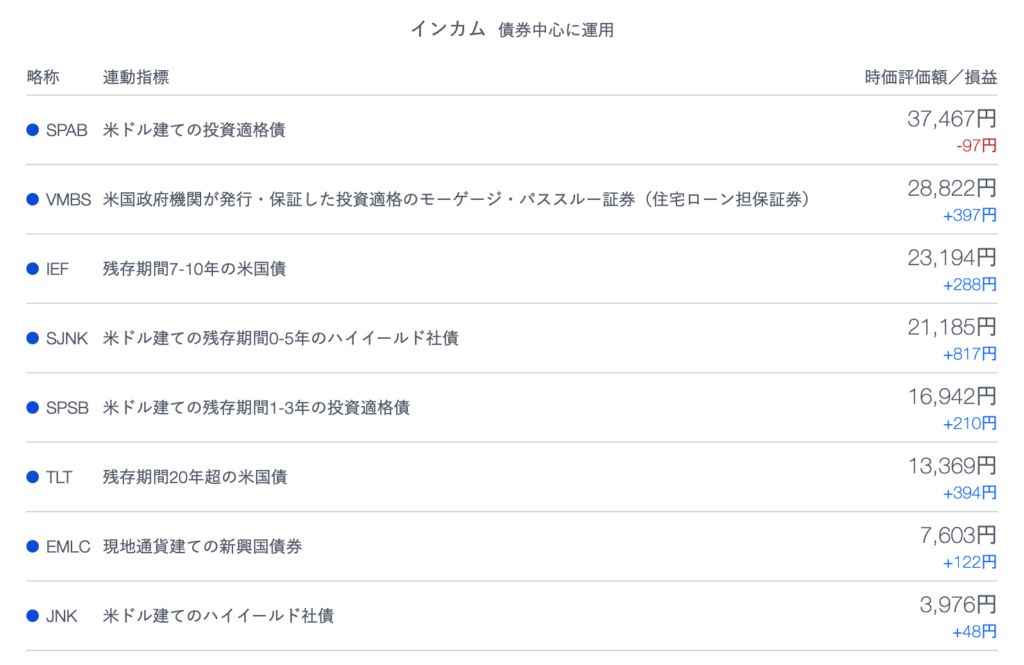Click the インカム section heading
This screenshot has width=1024, height=665.
[448, 29]
